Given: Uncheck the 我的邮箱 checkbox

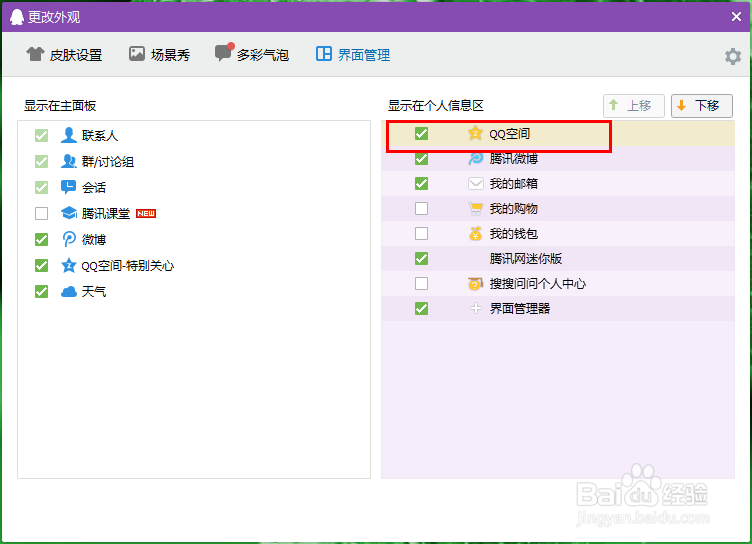Looking at the screenshot, I should click(x=422, y=184).
